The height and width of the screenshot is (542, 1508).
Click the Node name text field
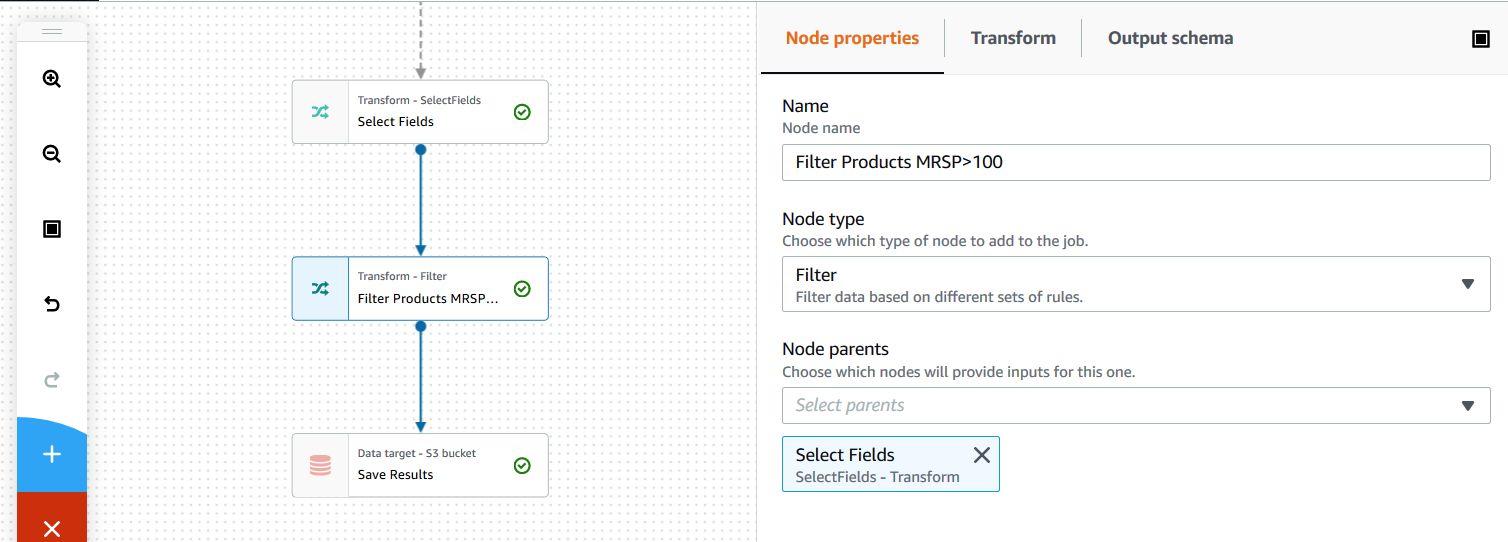coord(1136,162)
